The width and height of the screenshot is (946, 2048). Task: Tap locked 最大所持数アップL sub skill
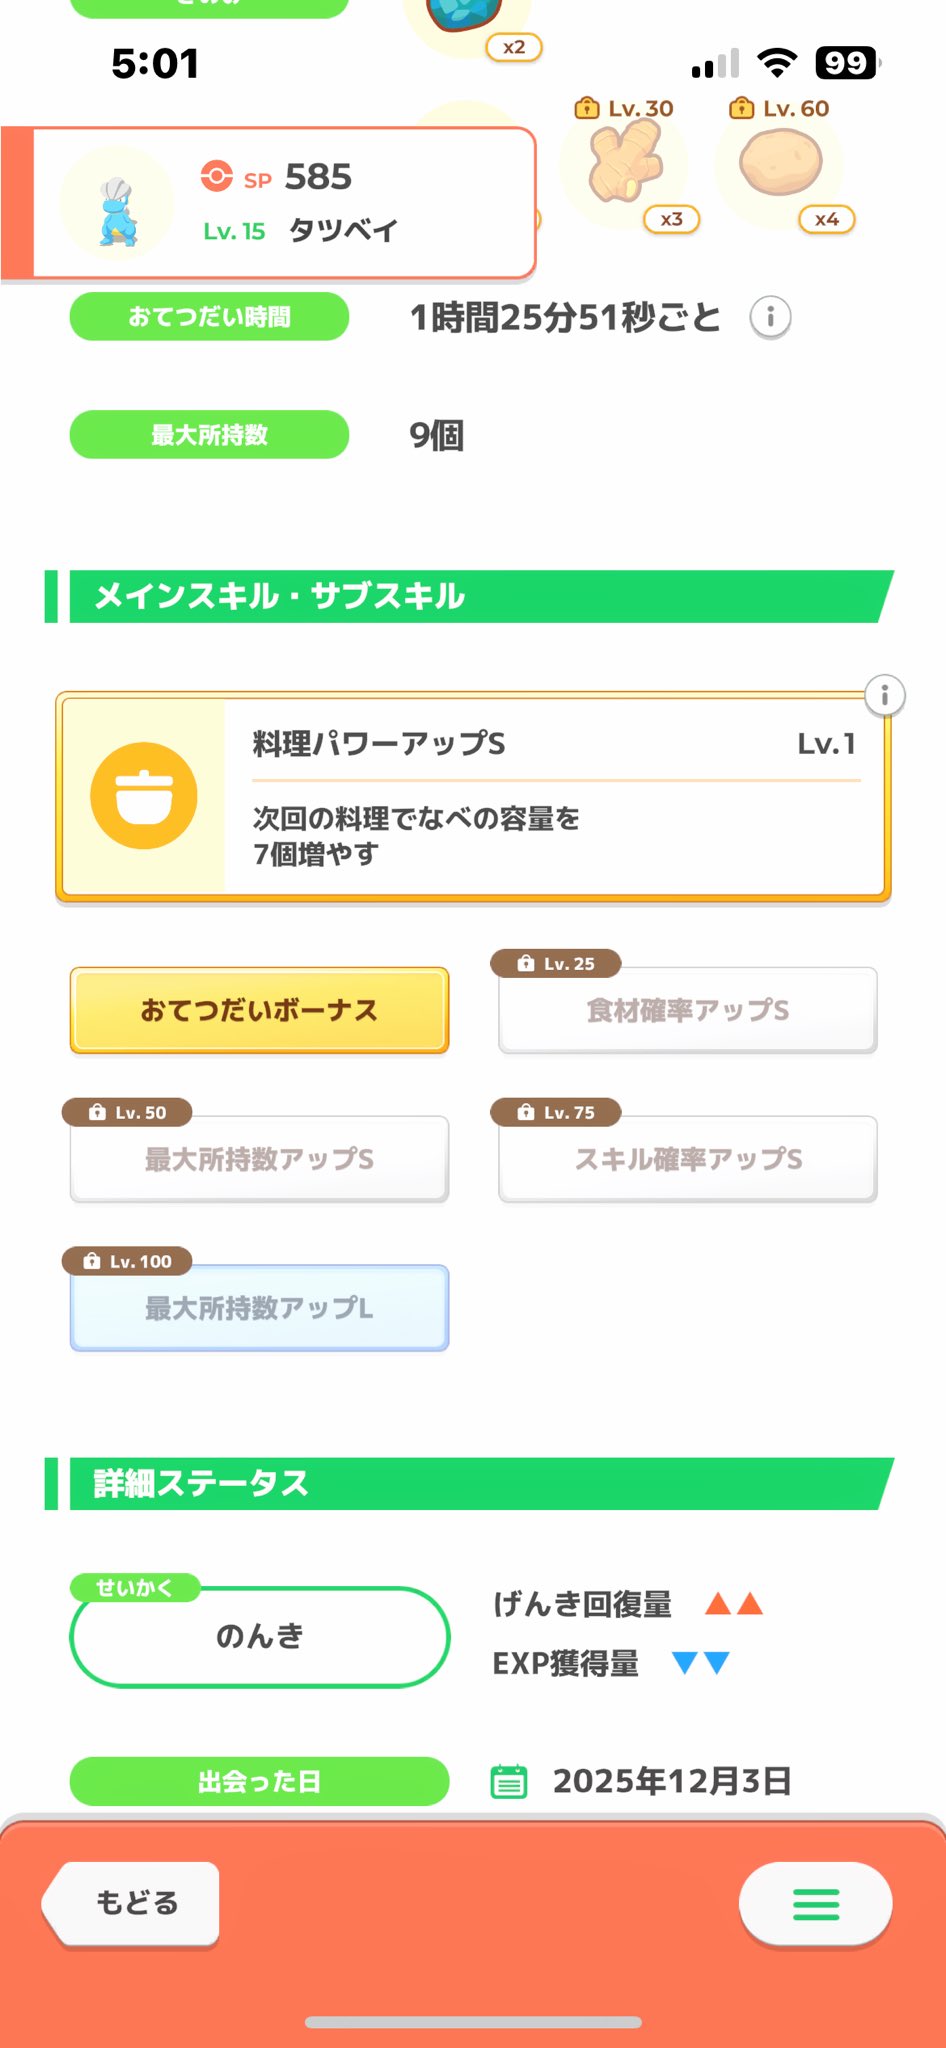pyautogui.click(x=259, y=1308)
